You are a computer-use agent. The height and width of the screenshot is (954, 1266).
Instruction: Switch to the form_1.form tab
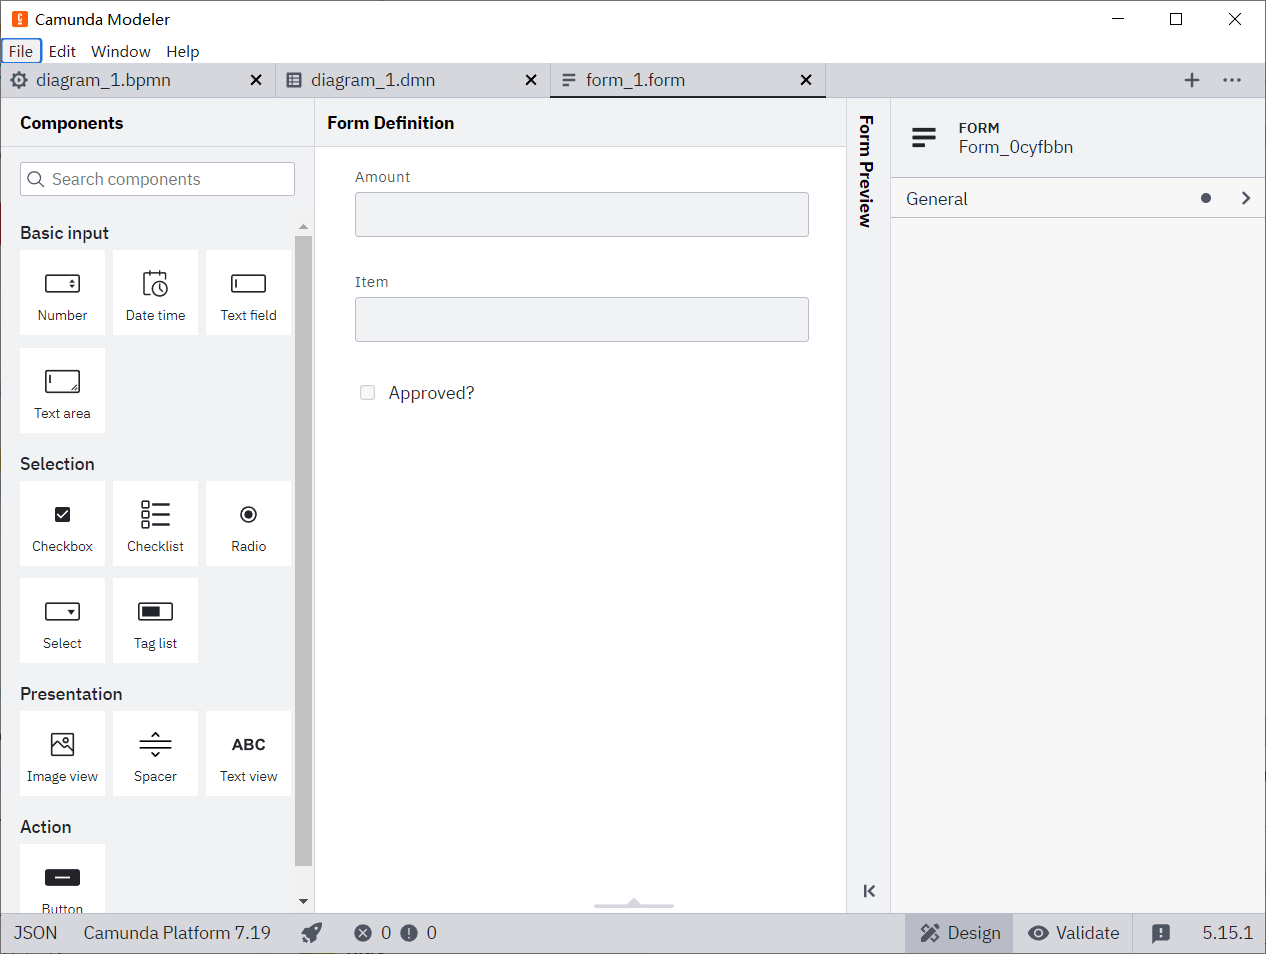(688, 80)
